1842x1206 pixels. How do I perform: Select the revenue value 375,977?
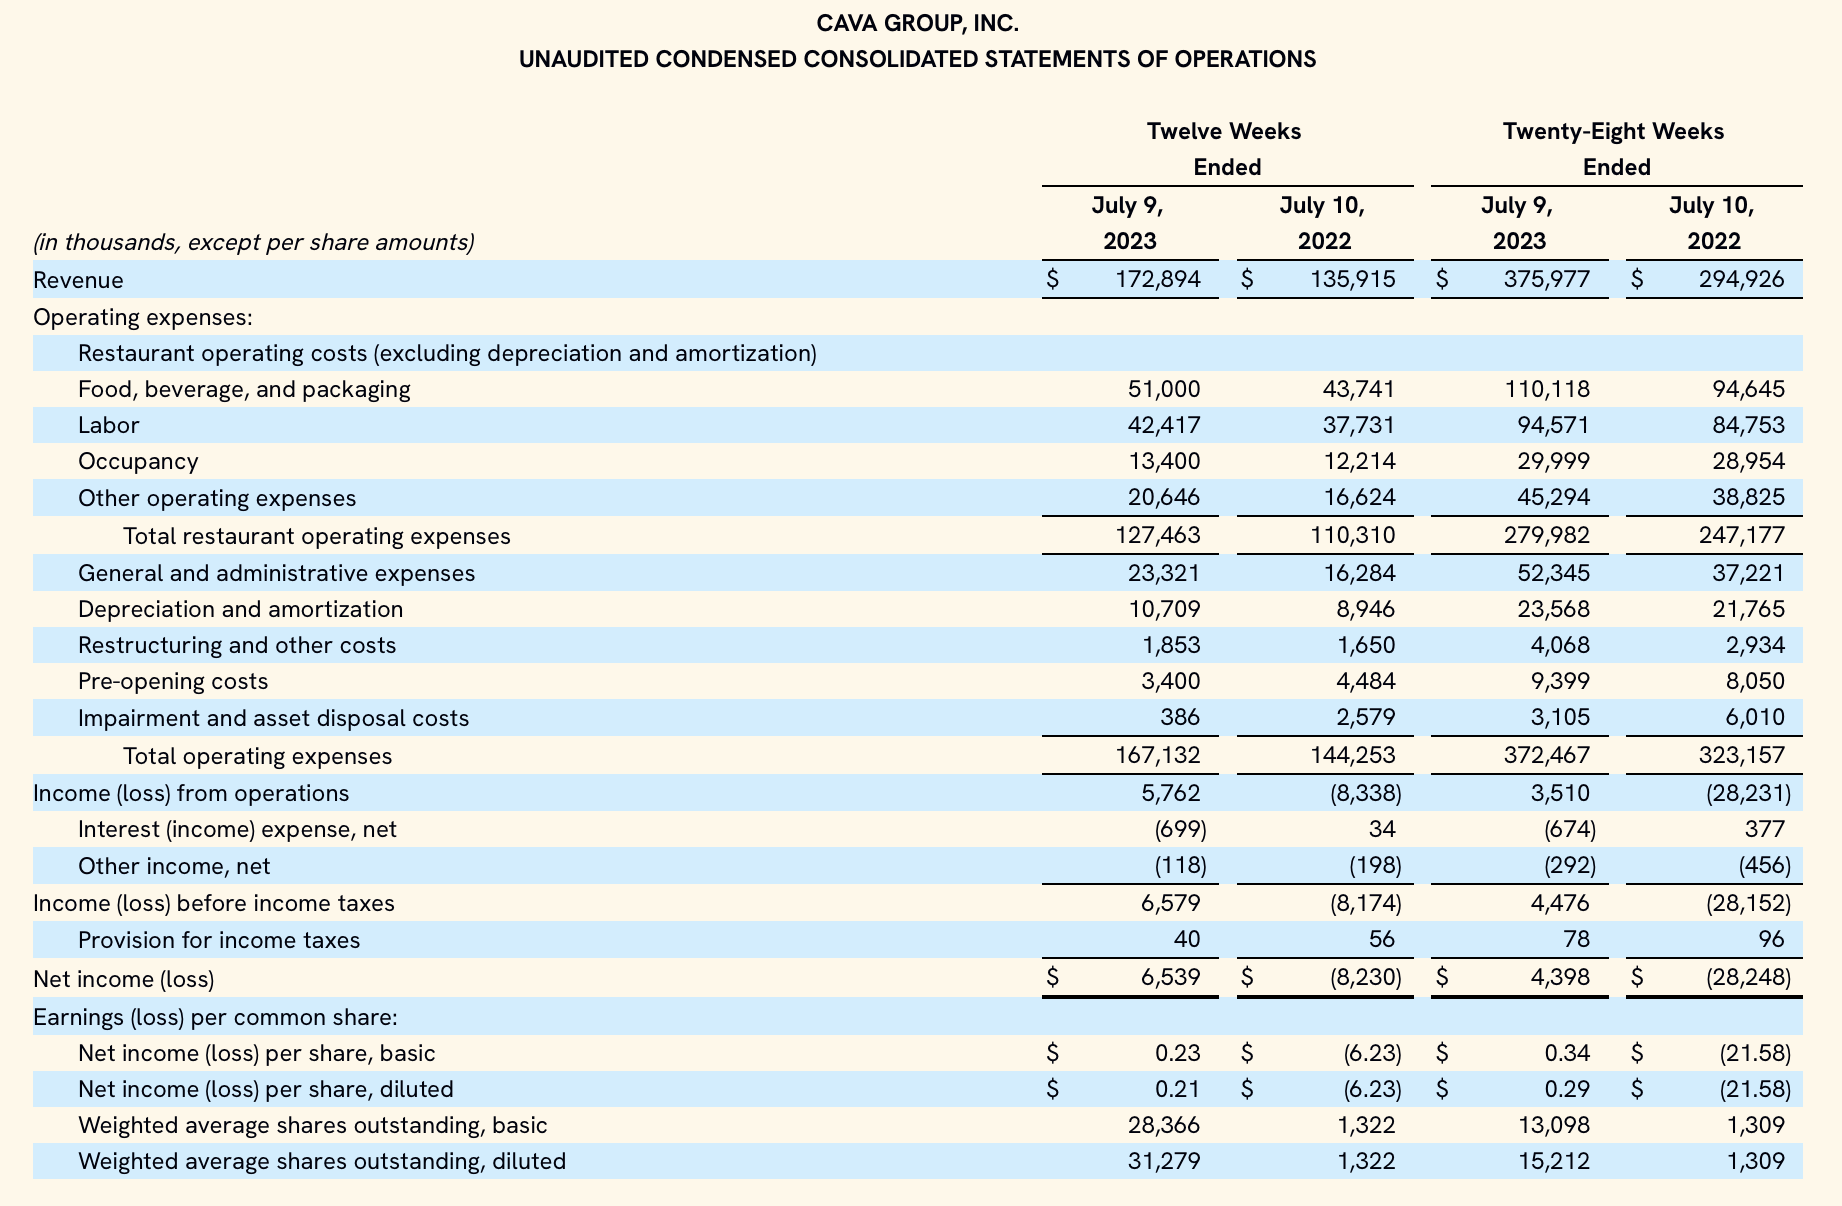[x=1546, y=279]
